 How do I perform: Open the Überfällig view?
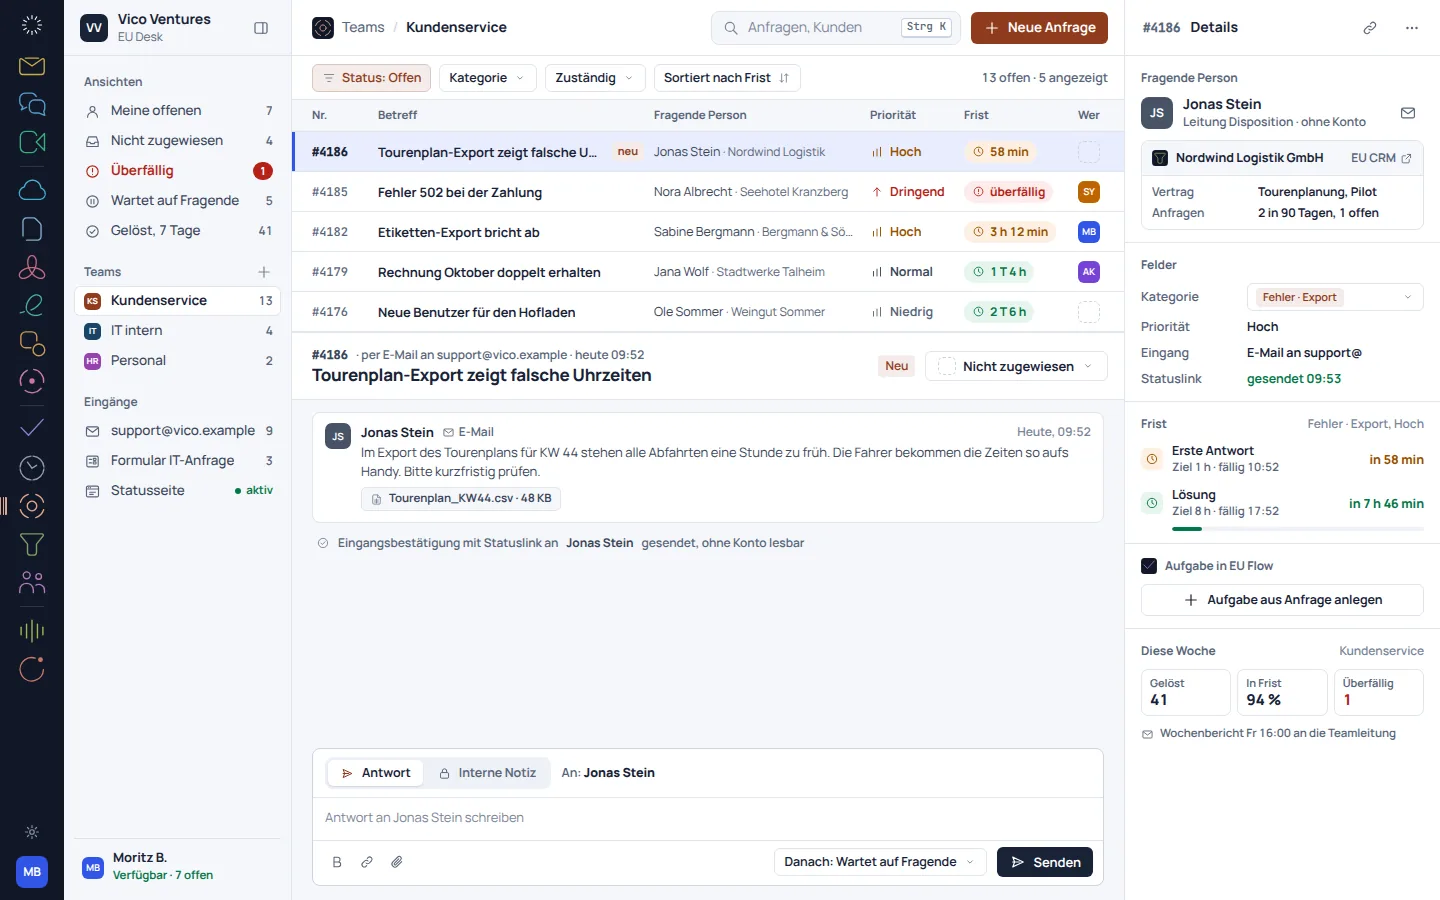point(178,171)
